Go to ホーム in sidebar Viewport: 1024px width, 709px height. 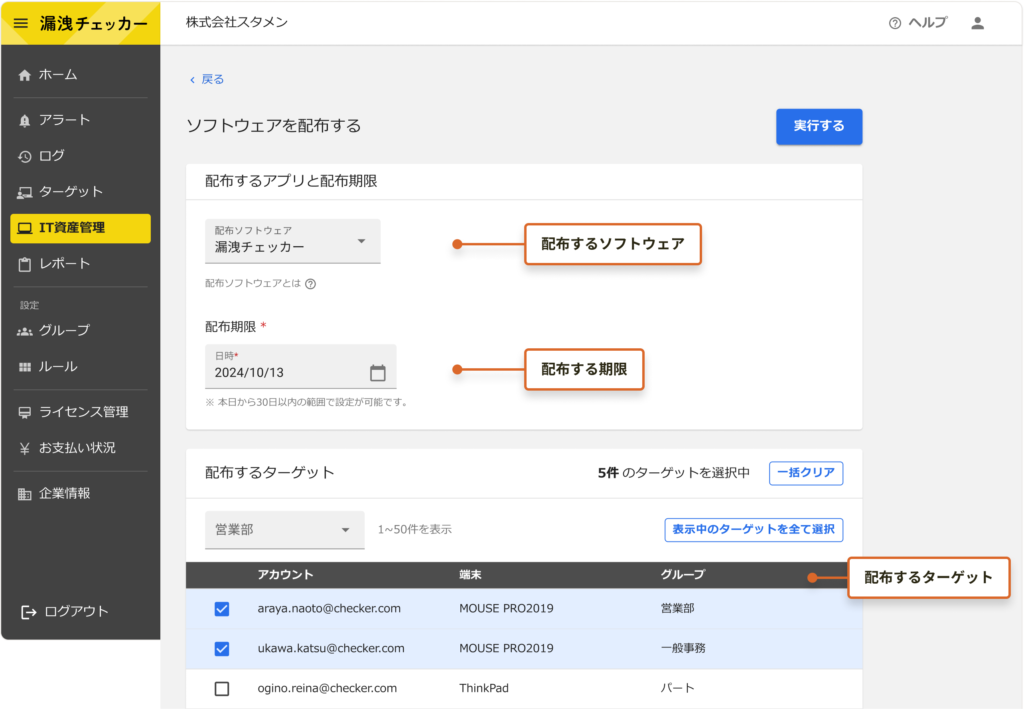80,75
